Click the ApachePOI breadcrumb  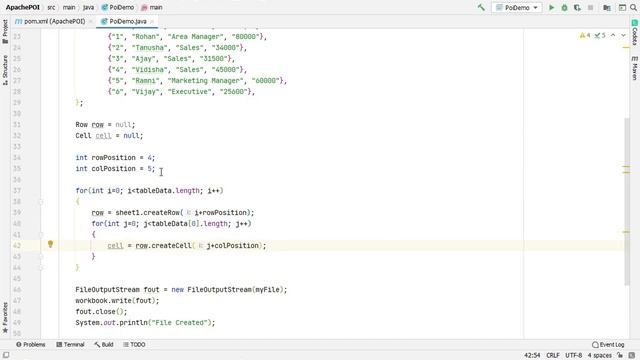click(x=22, y=7)
